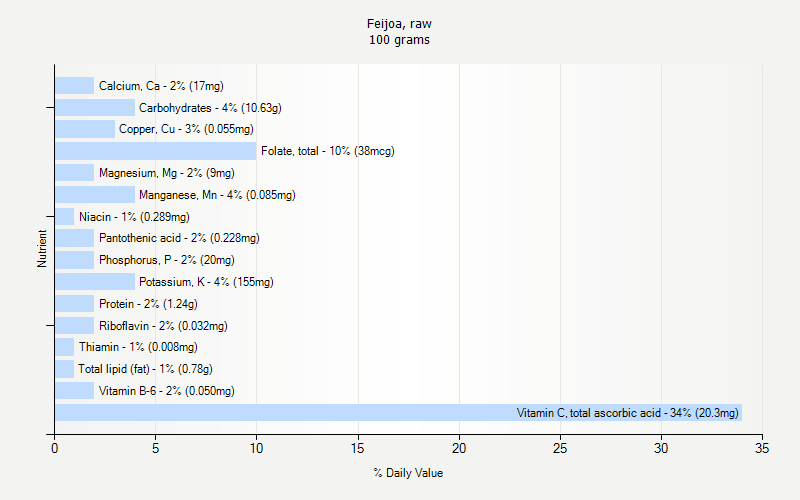Click the blue Niacin bar

(64, 217)
